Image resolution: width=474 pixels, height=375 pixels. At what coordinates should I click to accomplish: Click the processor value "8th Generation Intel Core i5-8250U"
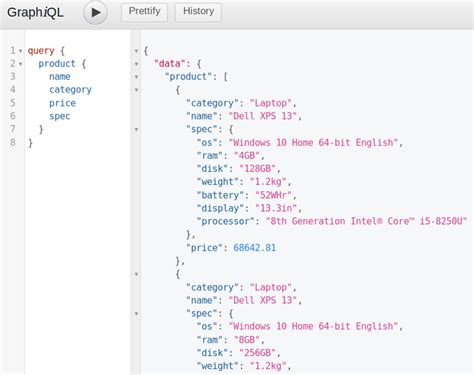point(366,221)
